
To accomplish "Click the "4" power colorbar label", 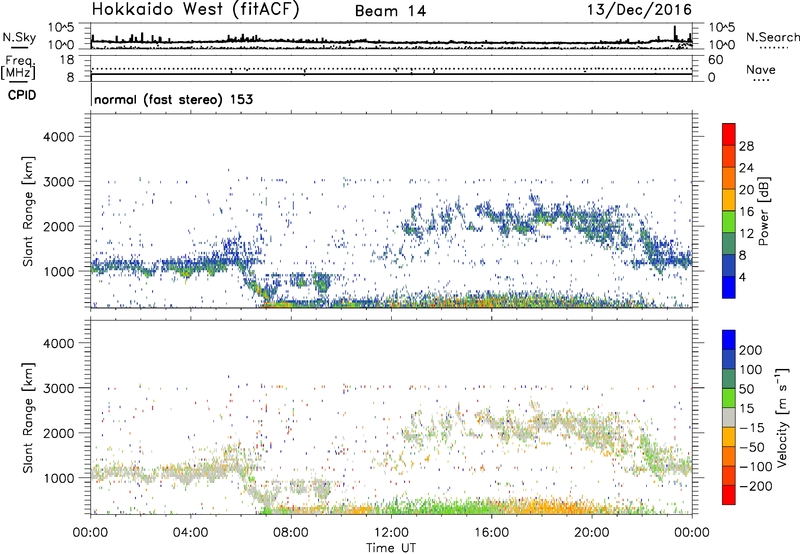I will (x=743, y=278).
